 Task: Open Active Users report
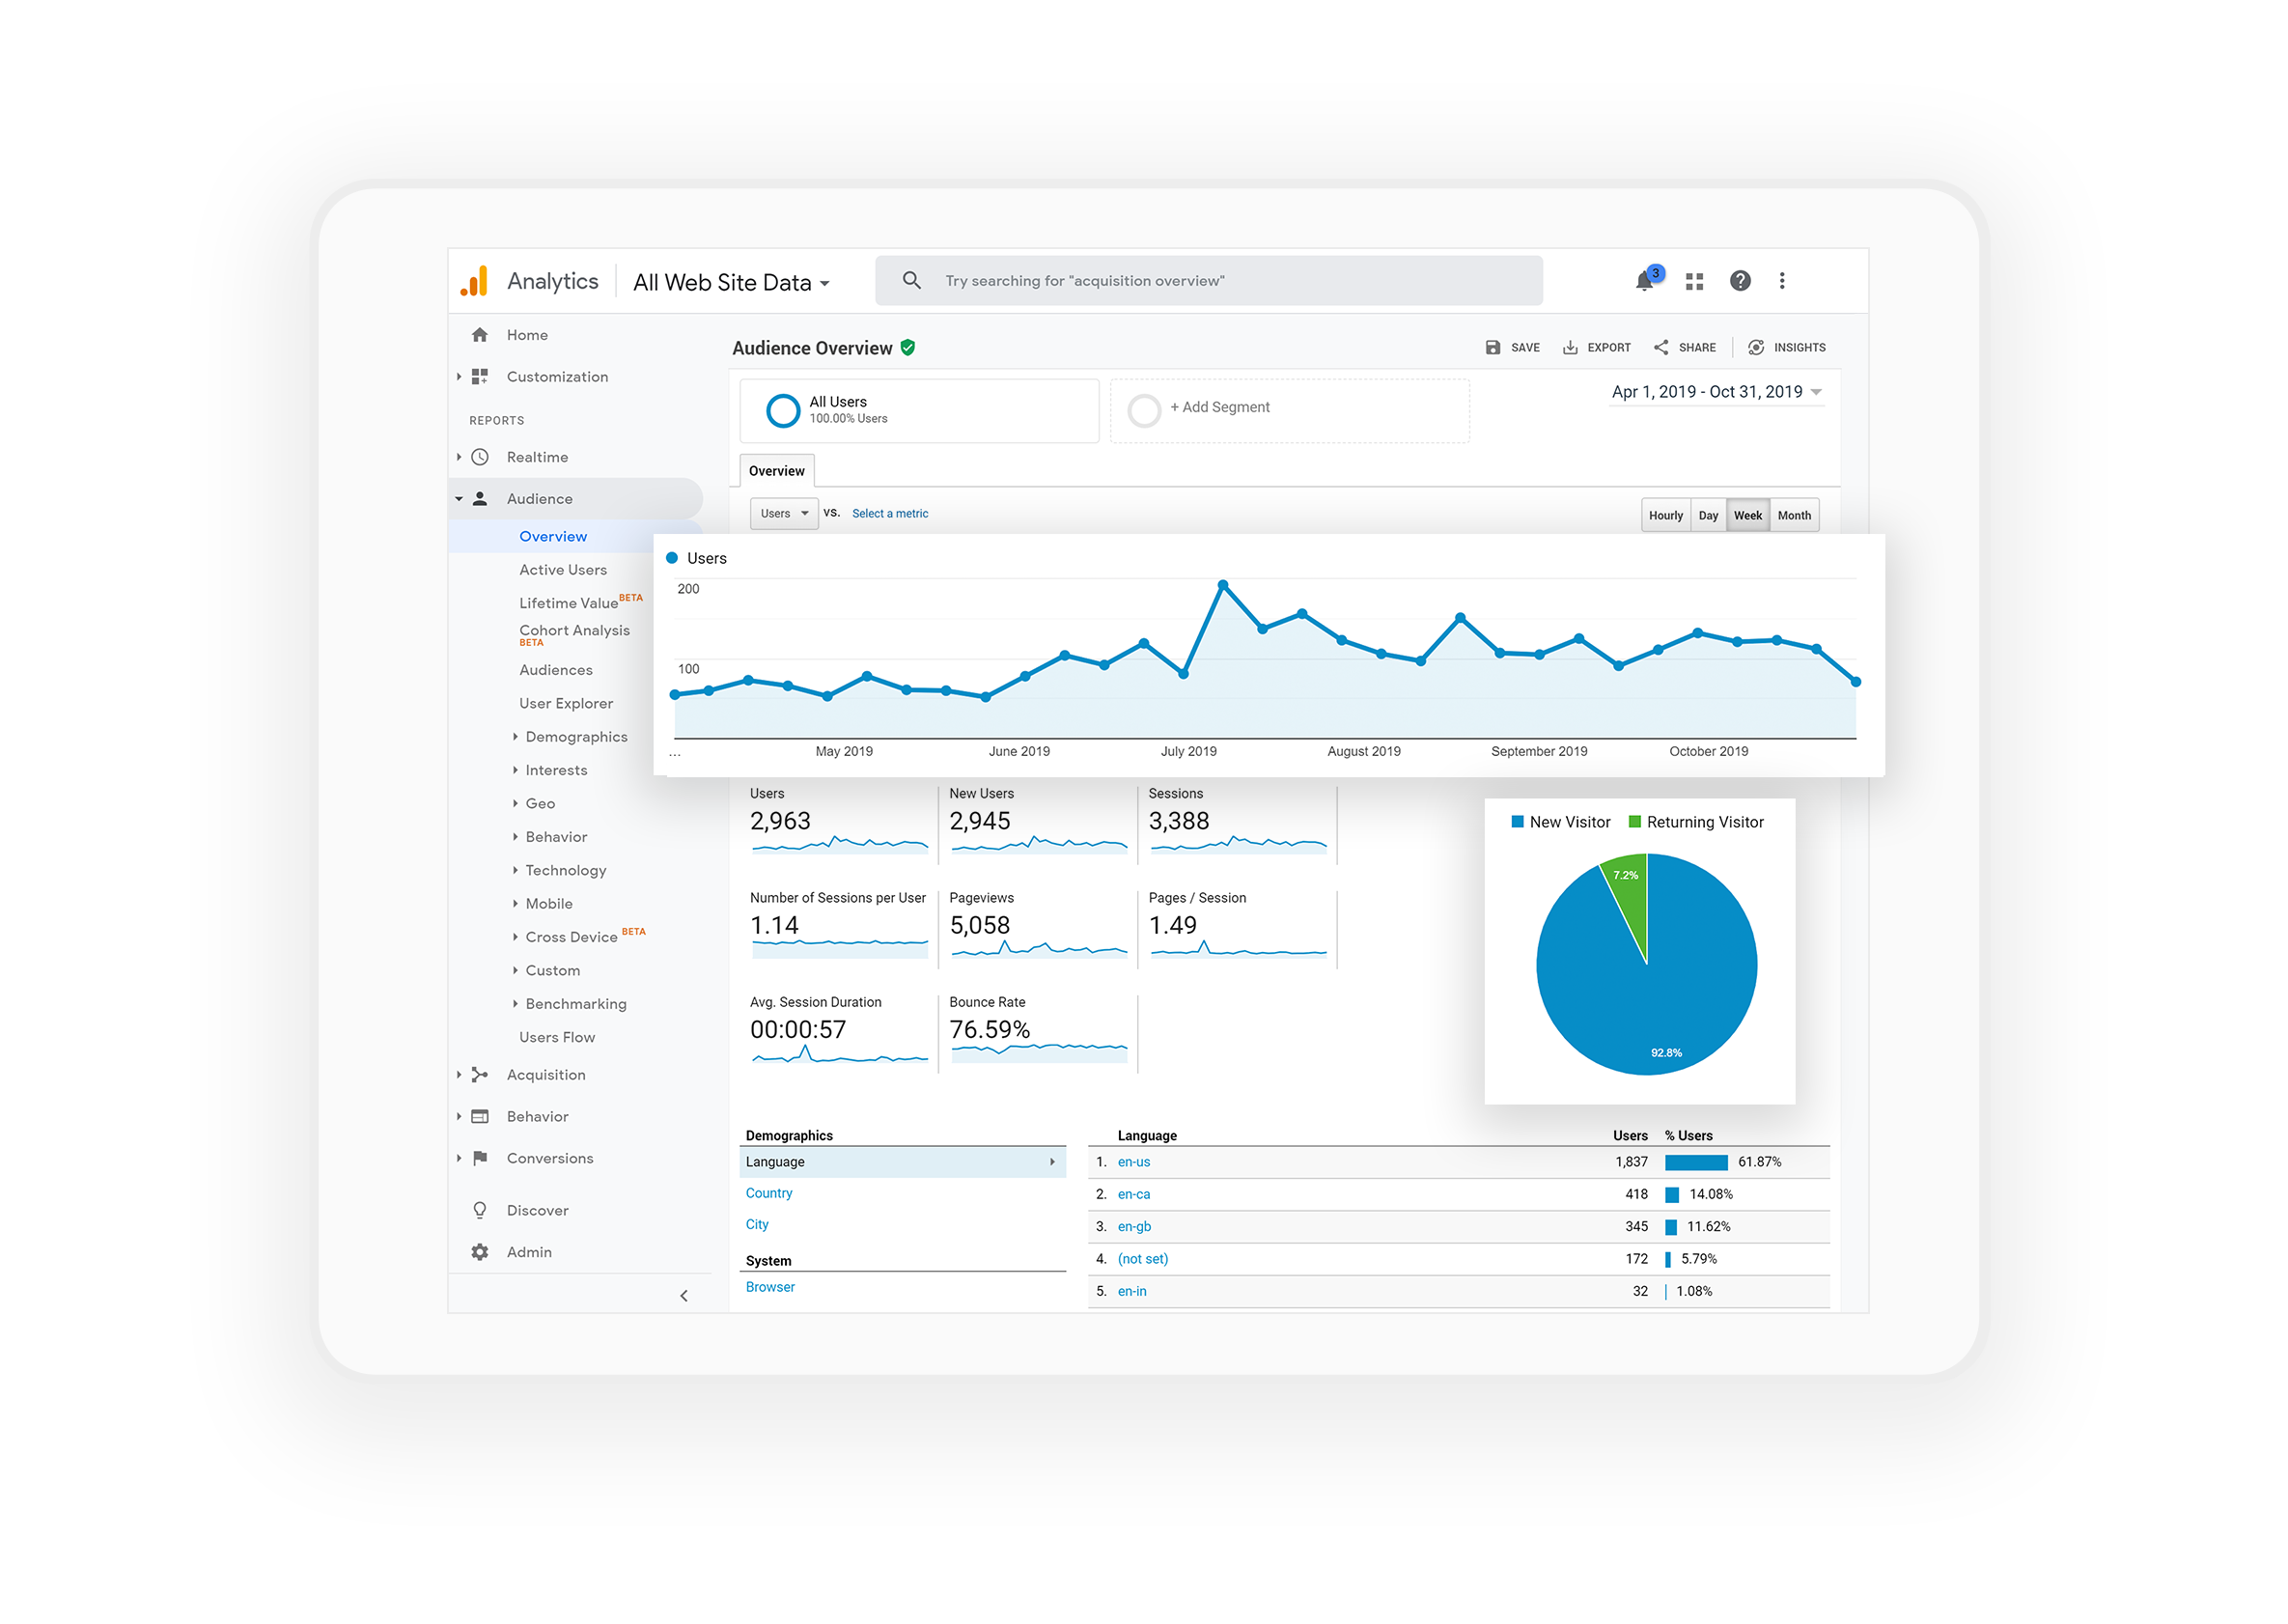coord(563,570)
